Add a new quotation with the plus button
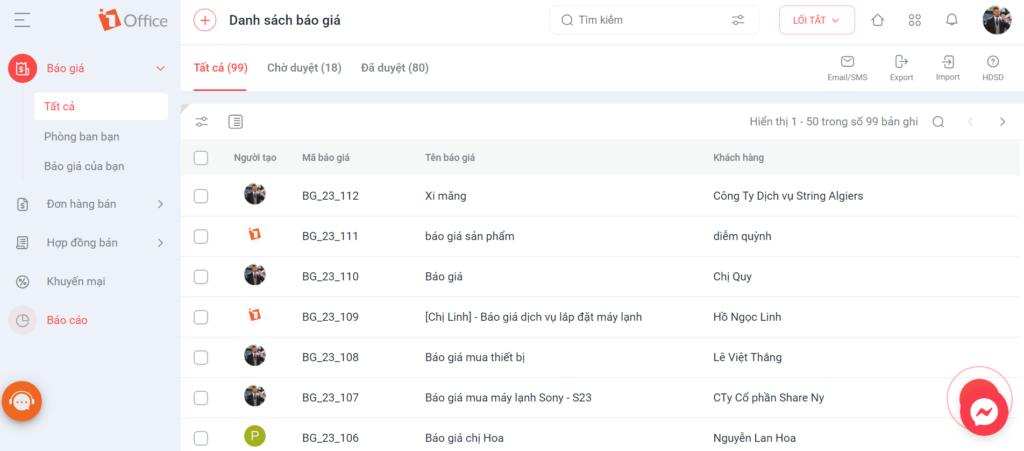Viewport: 1024px width, 451px height. tap(205, 20)
